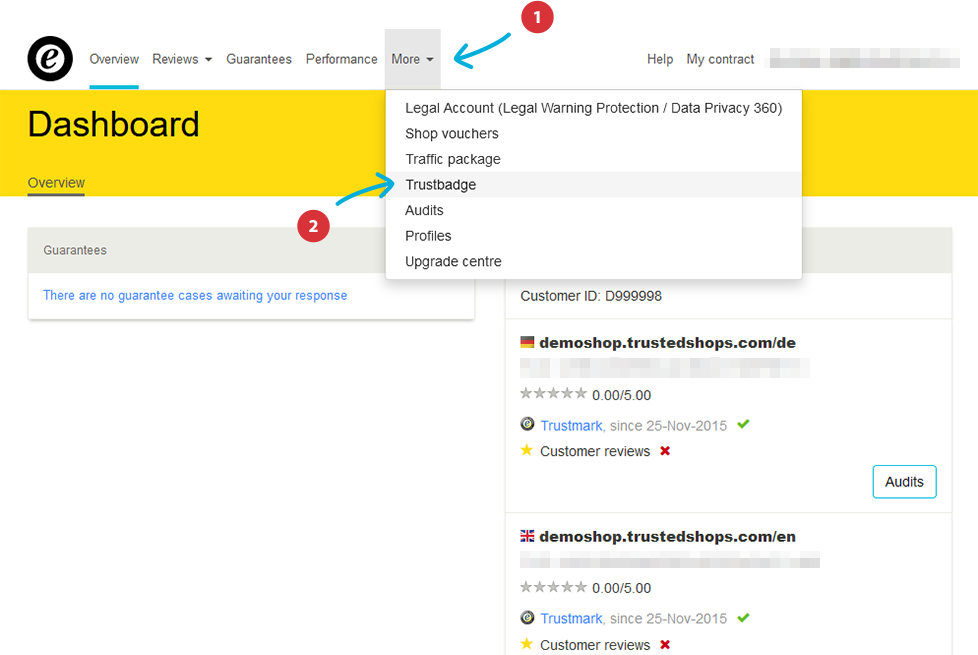Select the Overview sub-tab under Dashboard
This screenshot has height=655, width=978.
(56, 183)
